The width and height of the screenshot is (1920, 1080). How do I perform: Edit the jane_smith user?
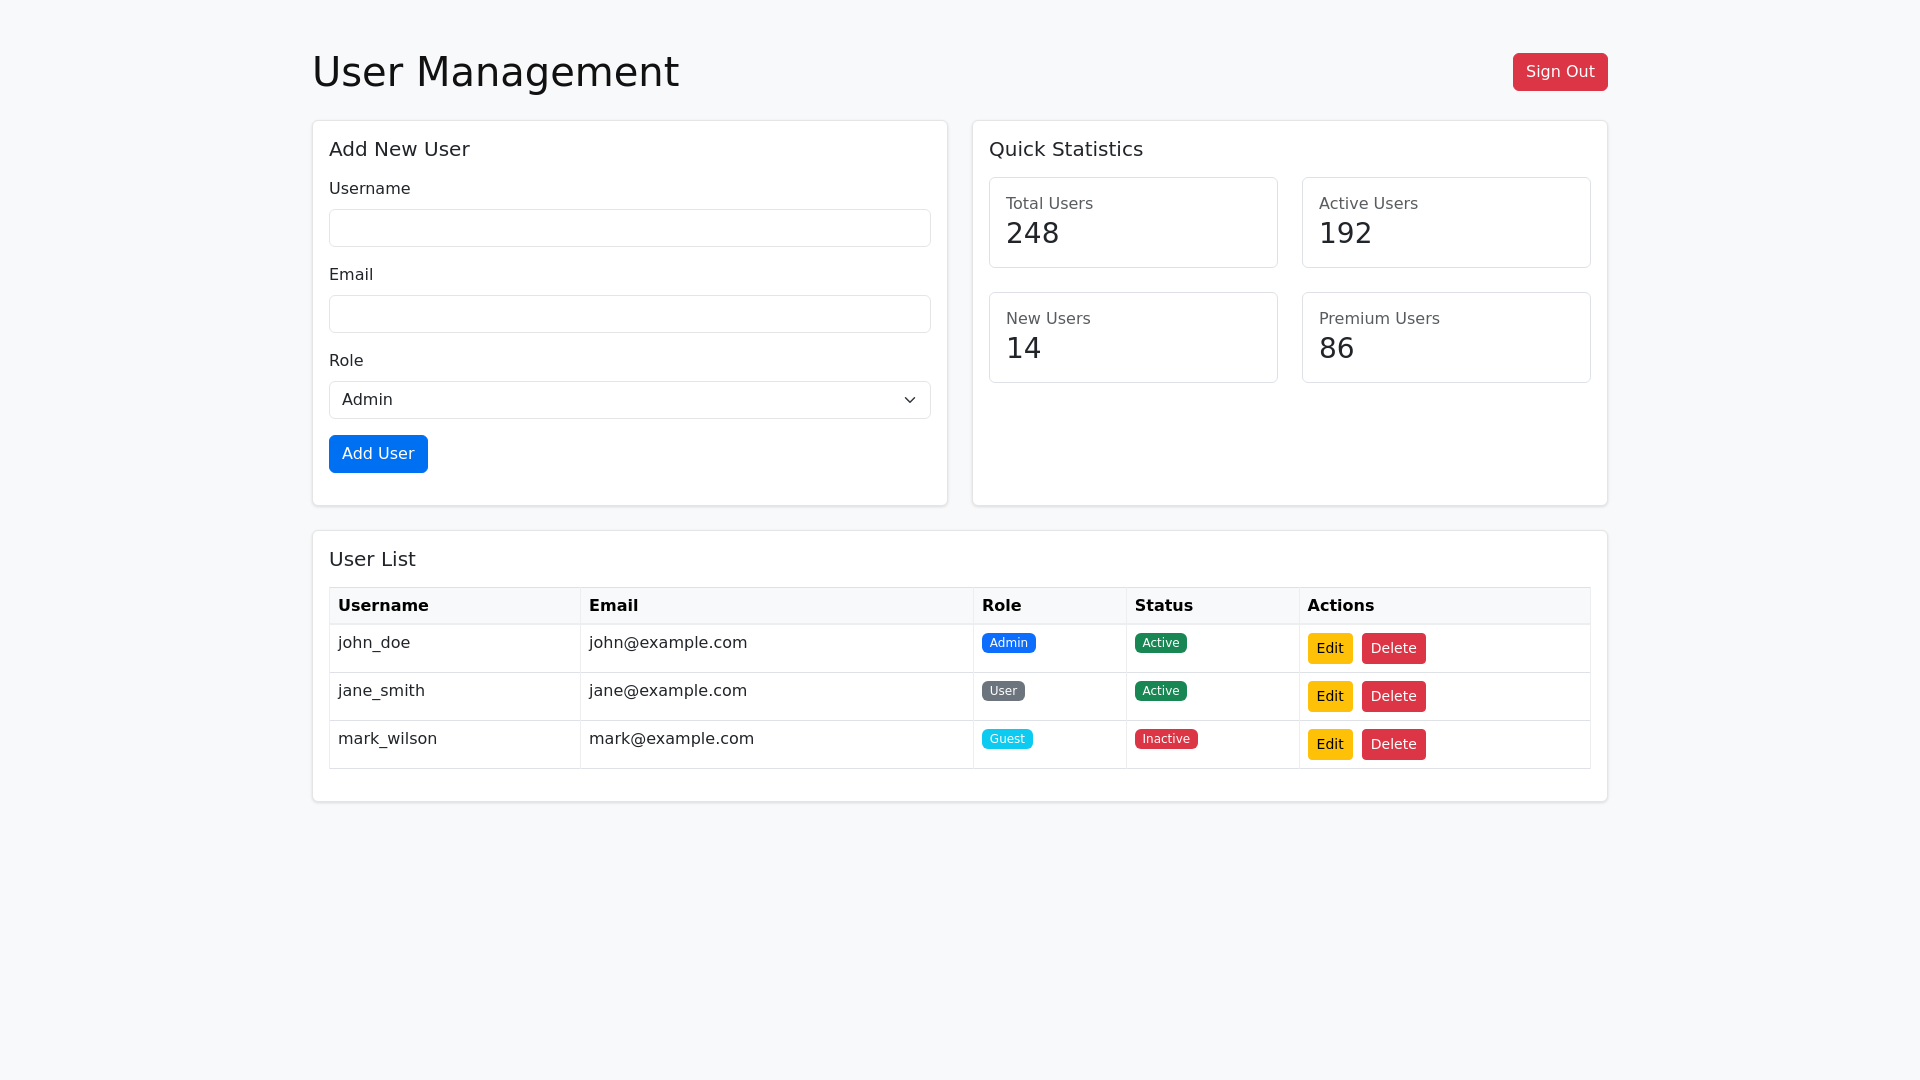[x=1330, y=696]
